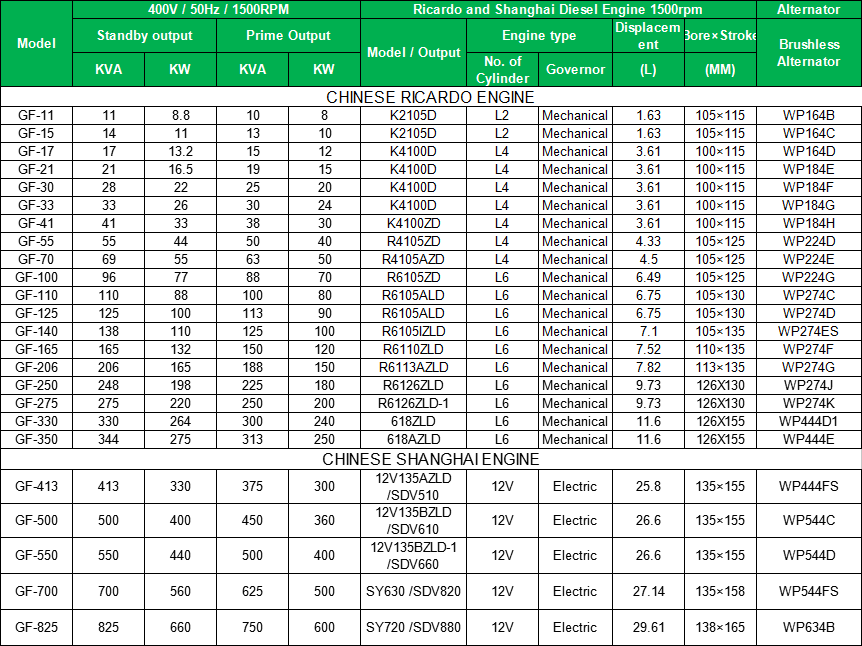Select the WP444D1 alternator cell

809,422
